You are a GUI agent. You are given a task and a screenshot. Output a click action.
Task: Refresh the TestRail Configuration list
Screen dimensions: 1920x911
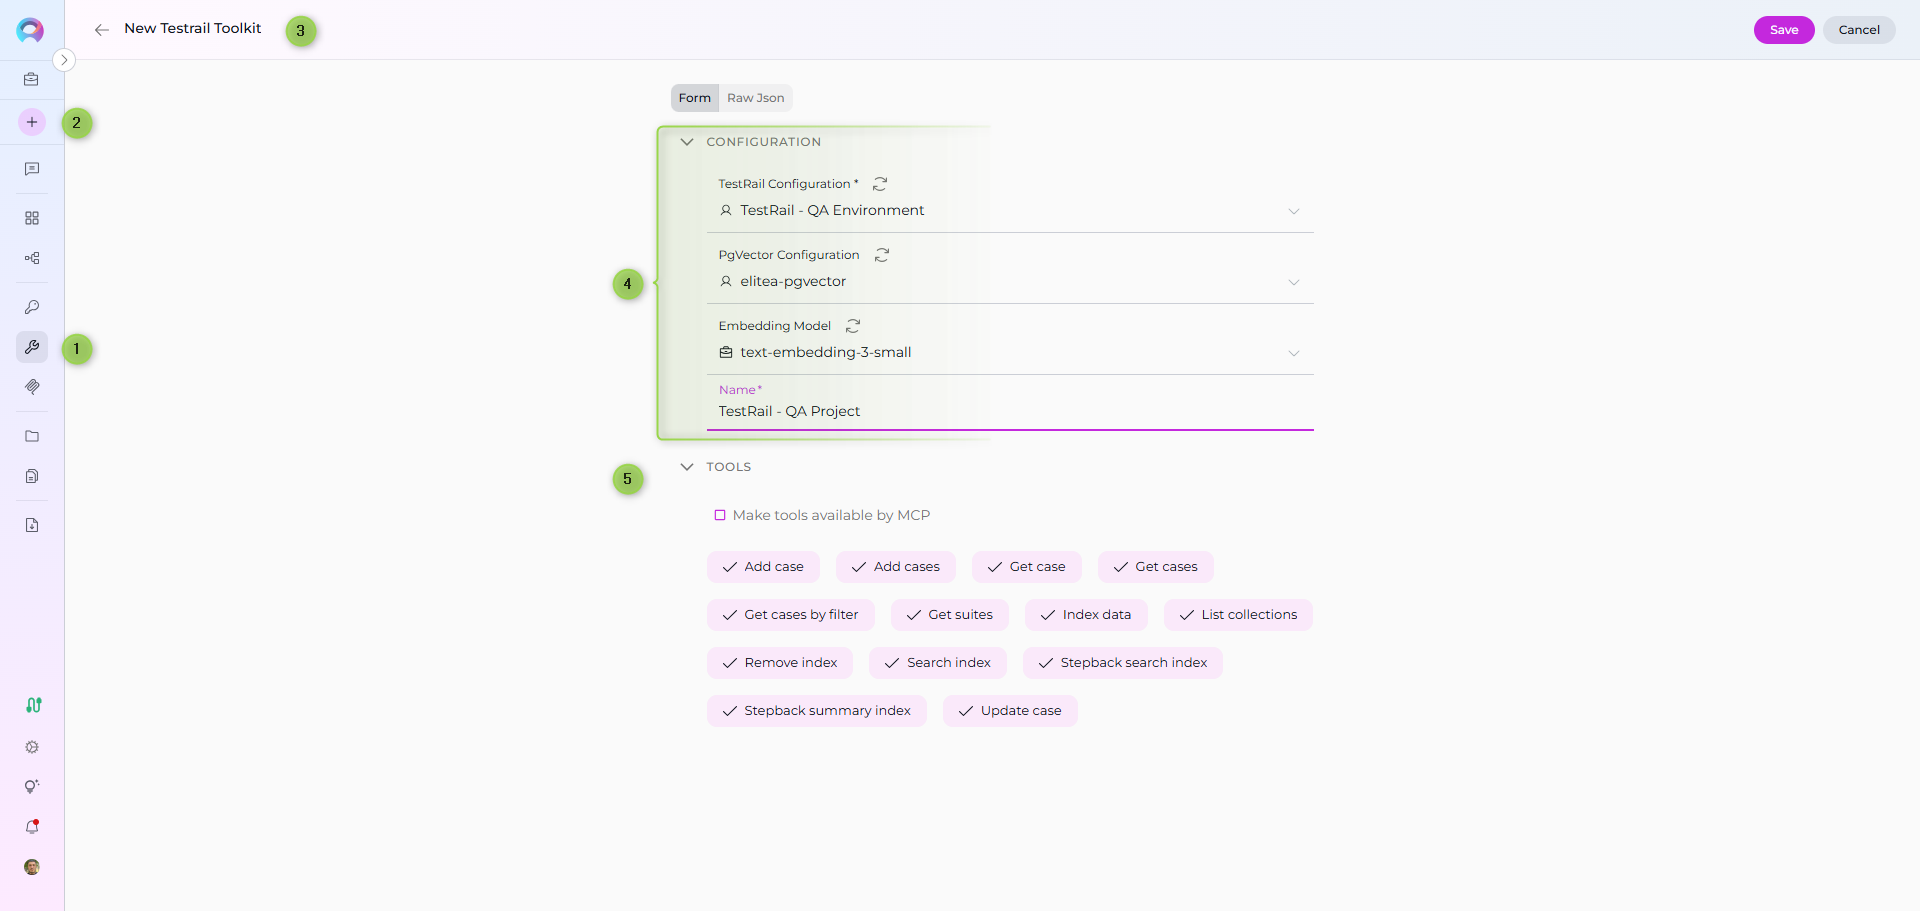coord(880,184)
